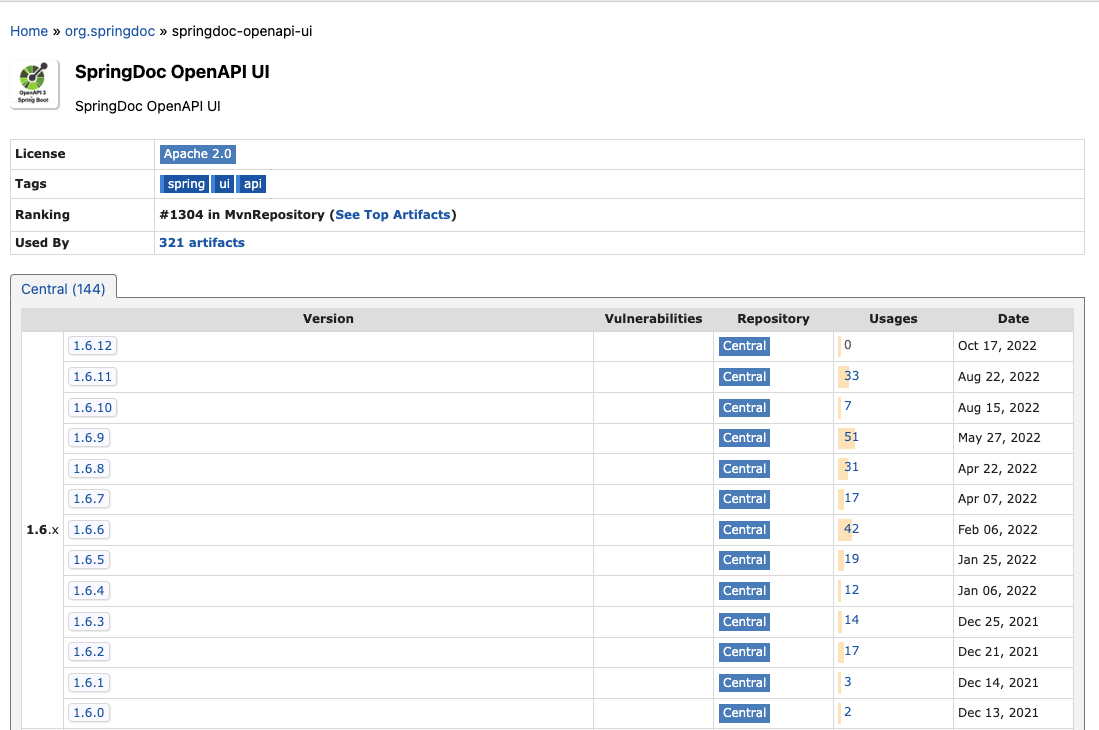Click the Central badge for version 1.6.9
This screenshot has height=730, width=1099.
click(744, 438)
